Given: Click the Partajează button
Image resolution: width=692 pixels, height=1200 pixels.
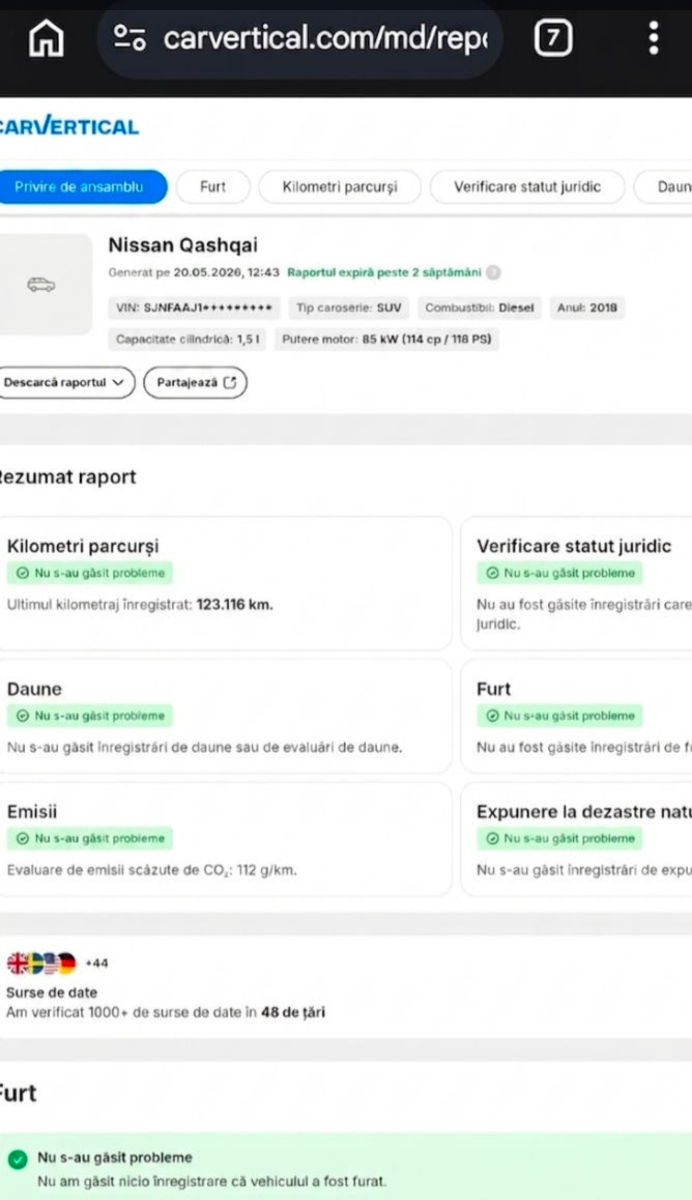Looking at the screenshot, I should click(x=195, y=382).
